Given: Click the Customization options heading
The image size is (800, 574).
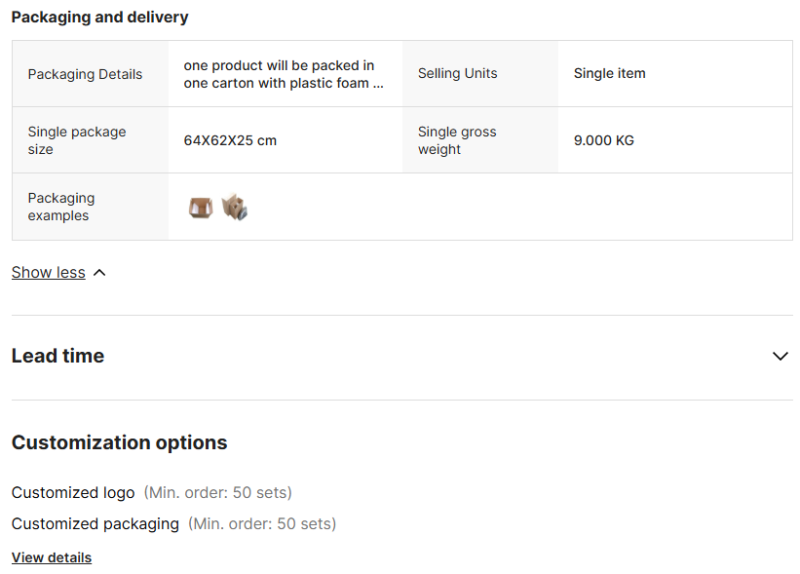Looking at the screenshot, I should point(119,443).
